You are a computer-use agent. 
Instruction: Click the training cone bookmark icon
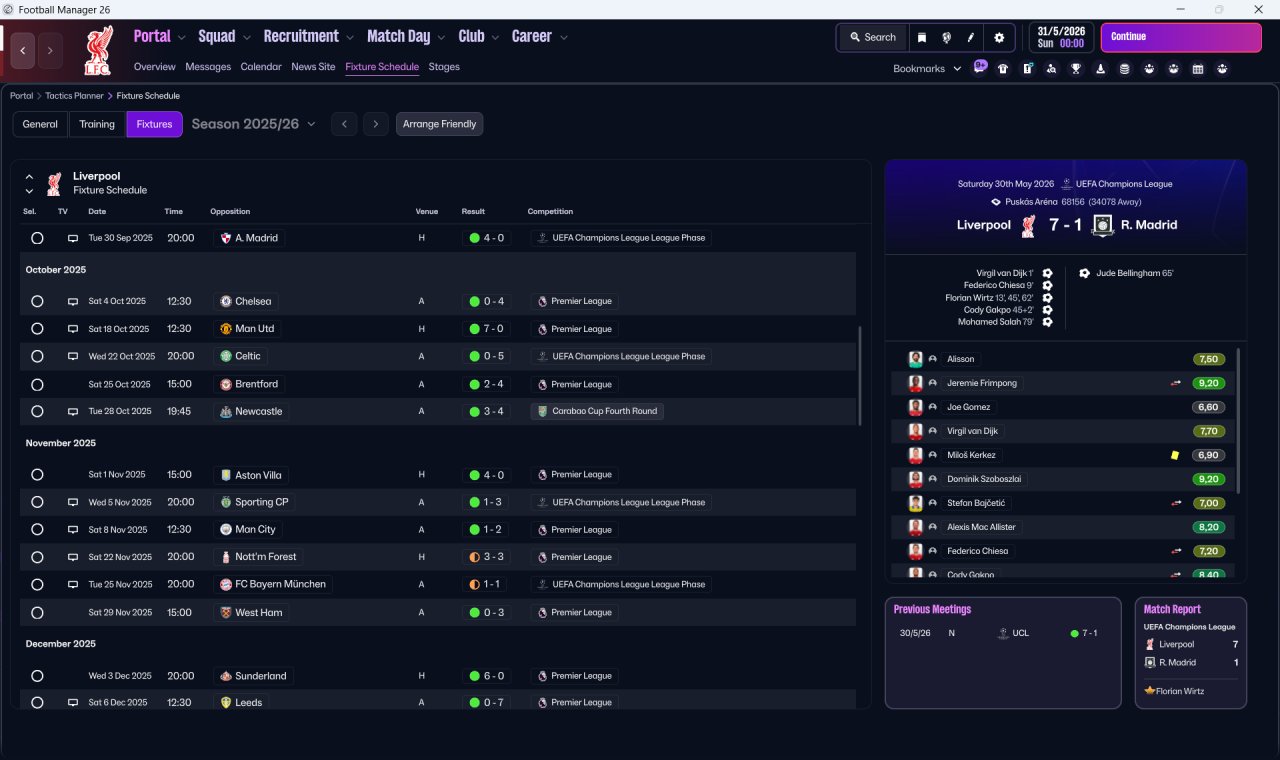(1101, 69)
